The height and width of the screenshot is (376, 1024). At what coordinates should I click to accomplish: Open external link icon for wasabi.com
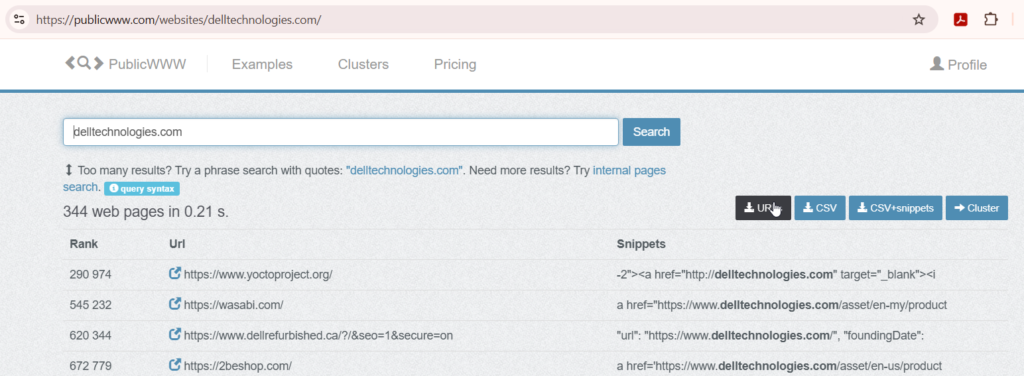coord(174,304)
